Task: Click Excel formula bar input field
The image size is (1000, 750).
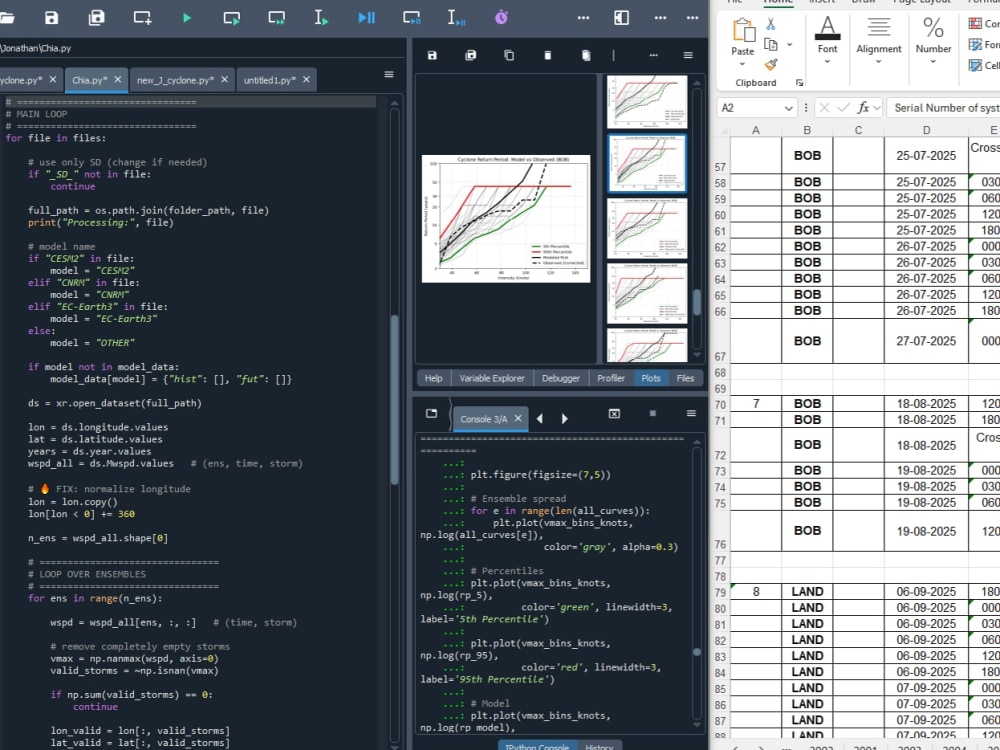Action: pos(943,108)
